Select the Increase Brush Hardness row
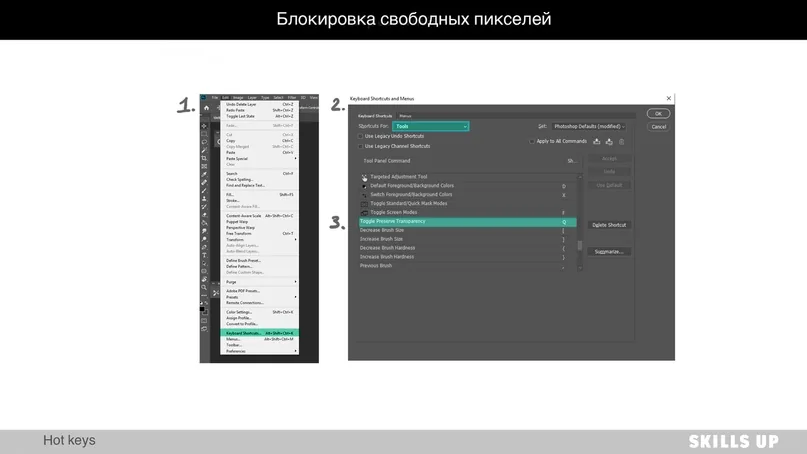807x454 pixels. 467,257
